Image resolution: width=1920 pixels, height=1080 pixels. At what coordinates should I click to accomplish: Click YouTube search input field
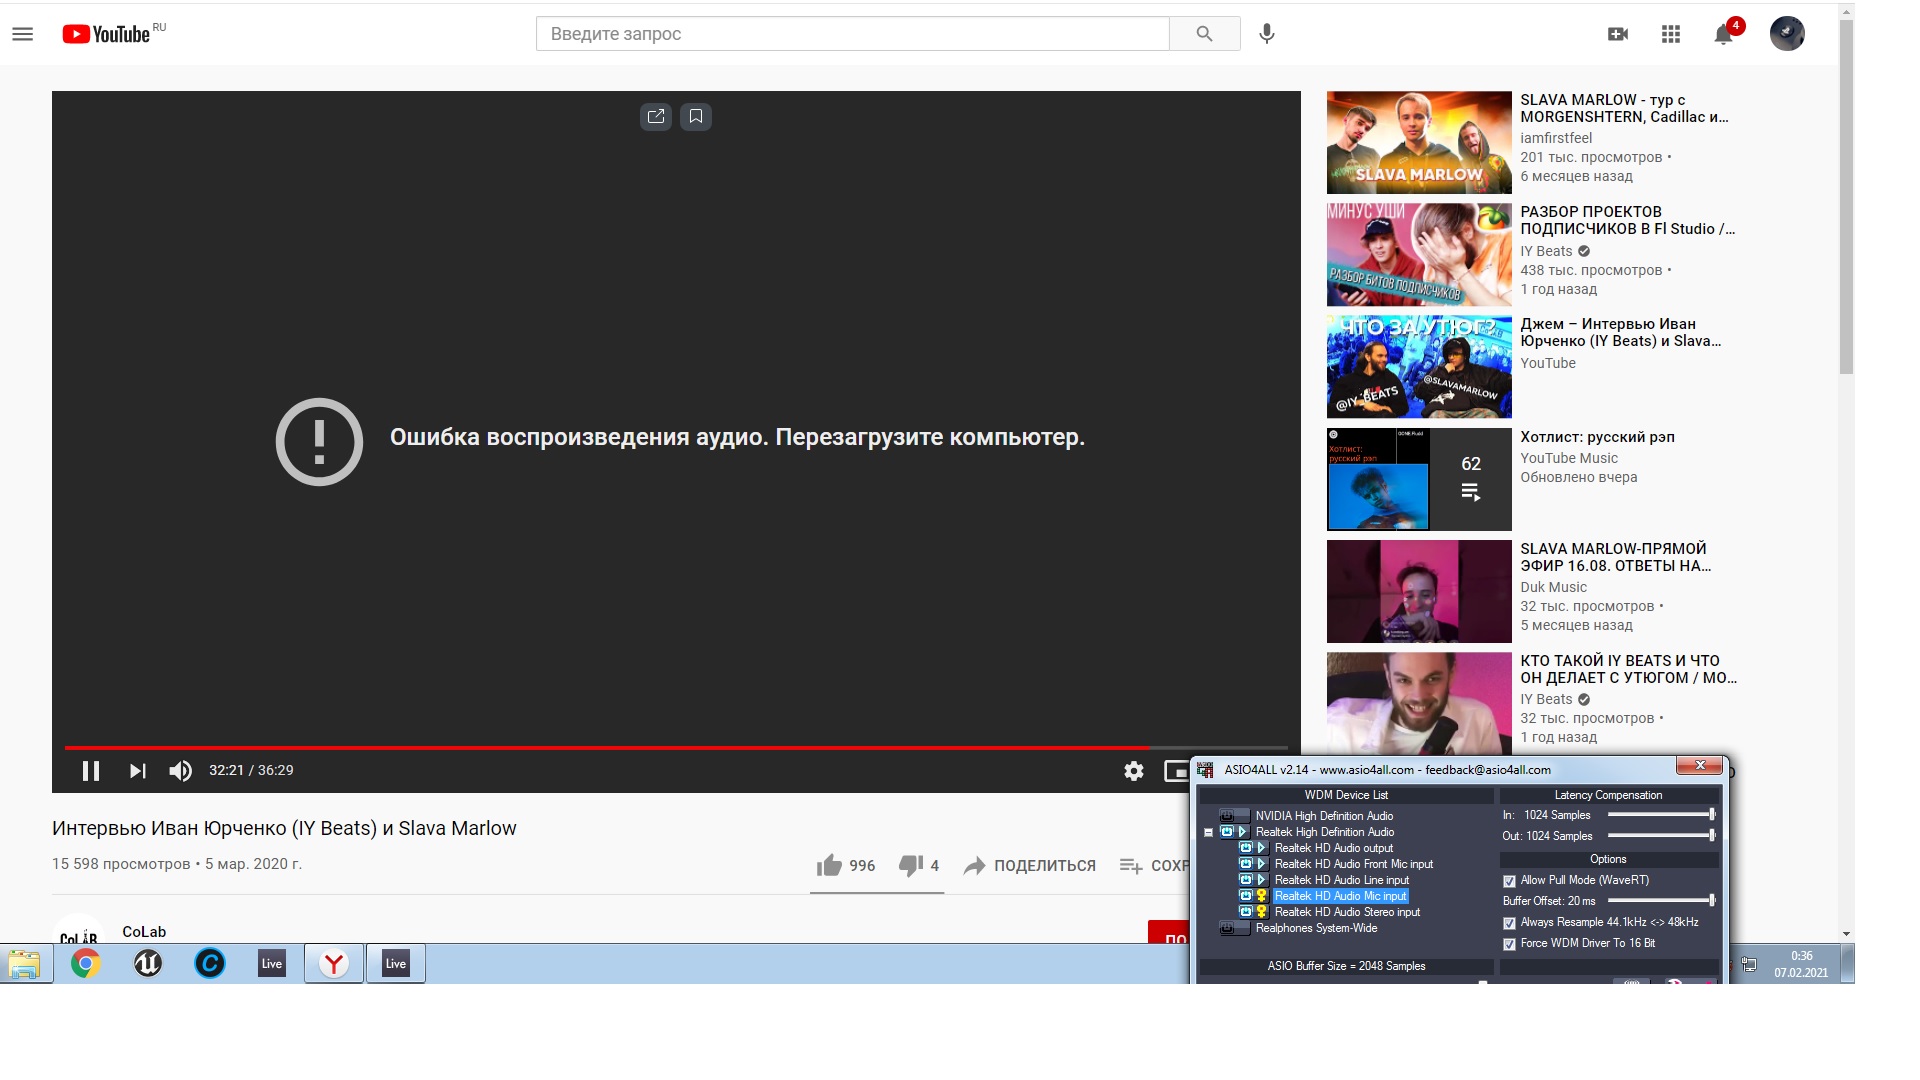[852, 34]
